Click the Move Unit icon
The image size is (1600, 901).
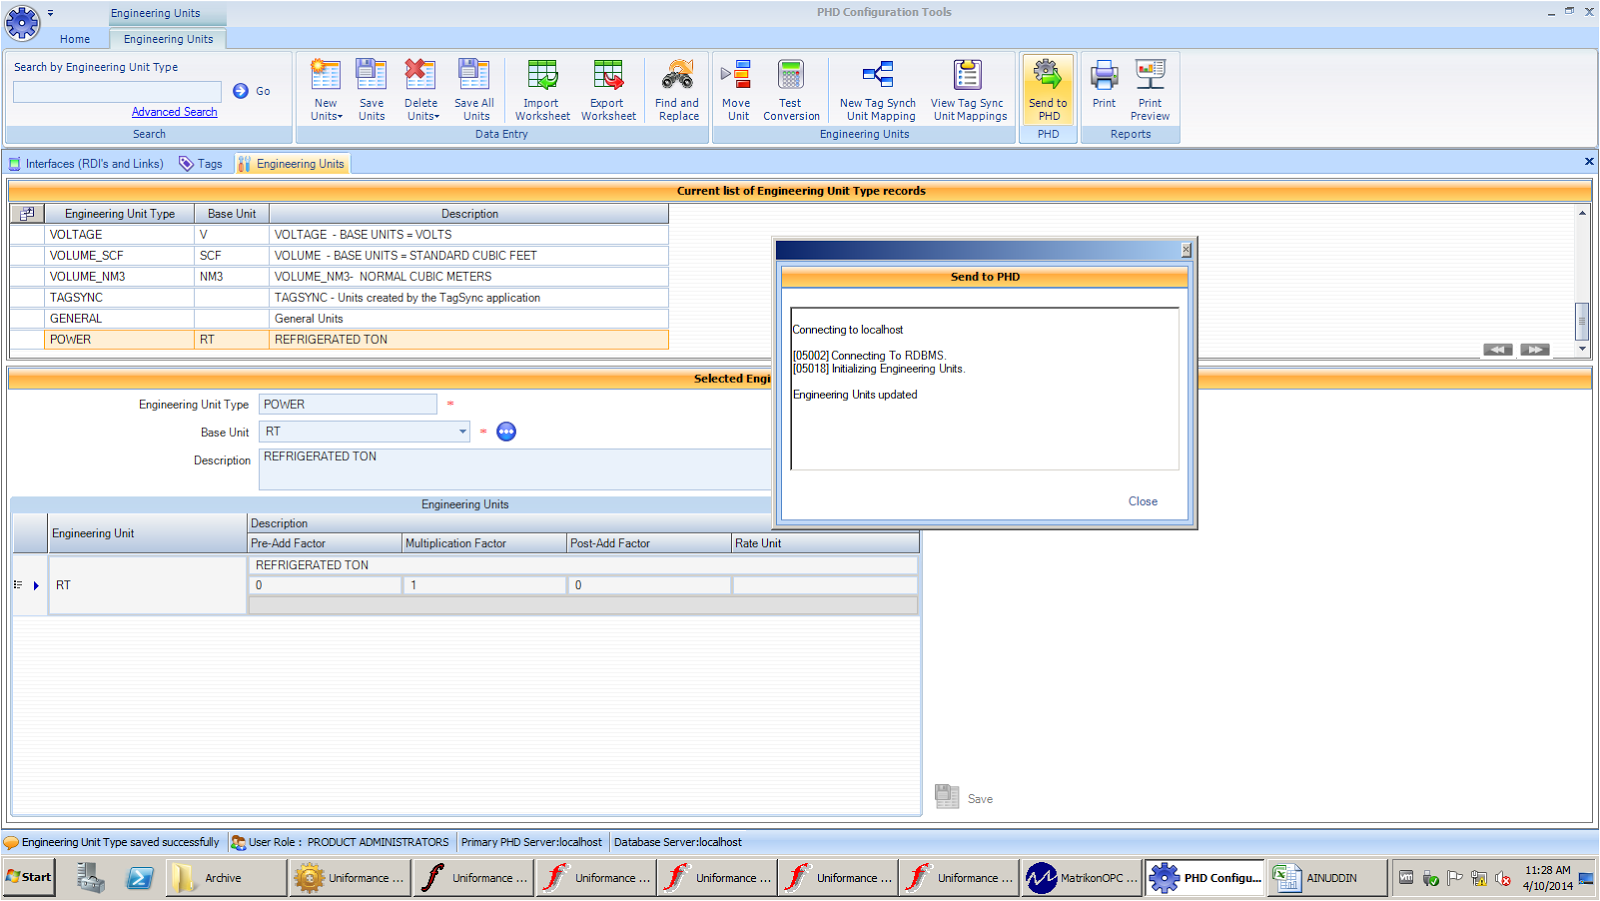point(736,88)
